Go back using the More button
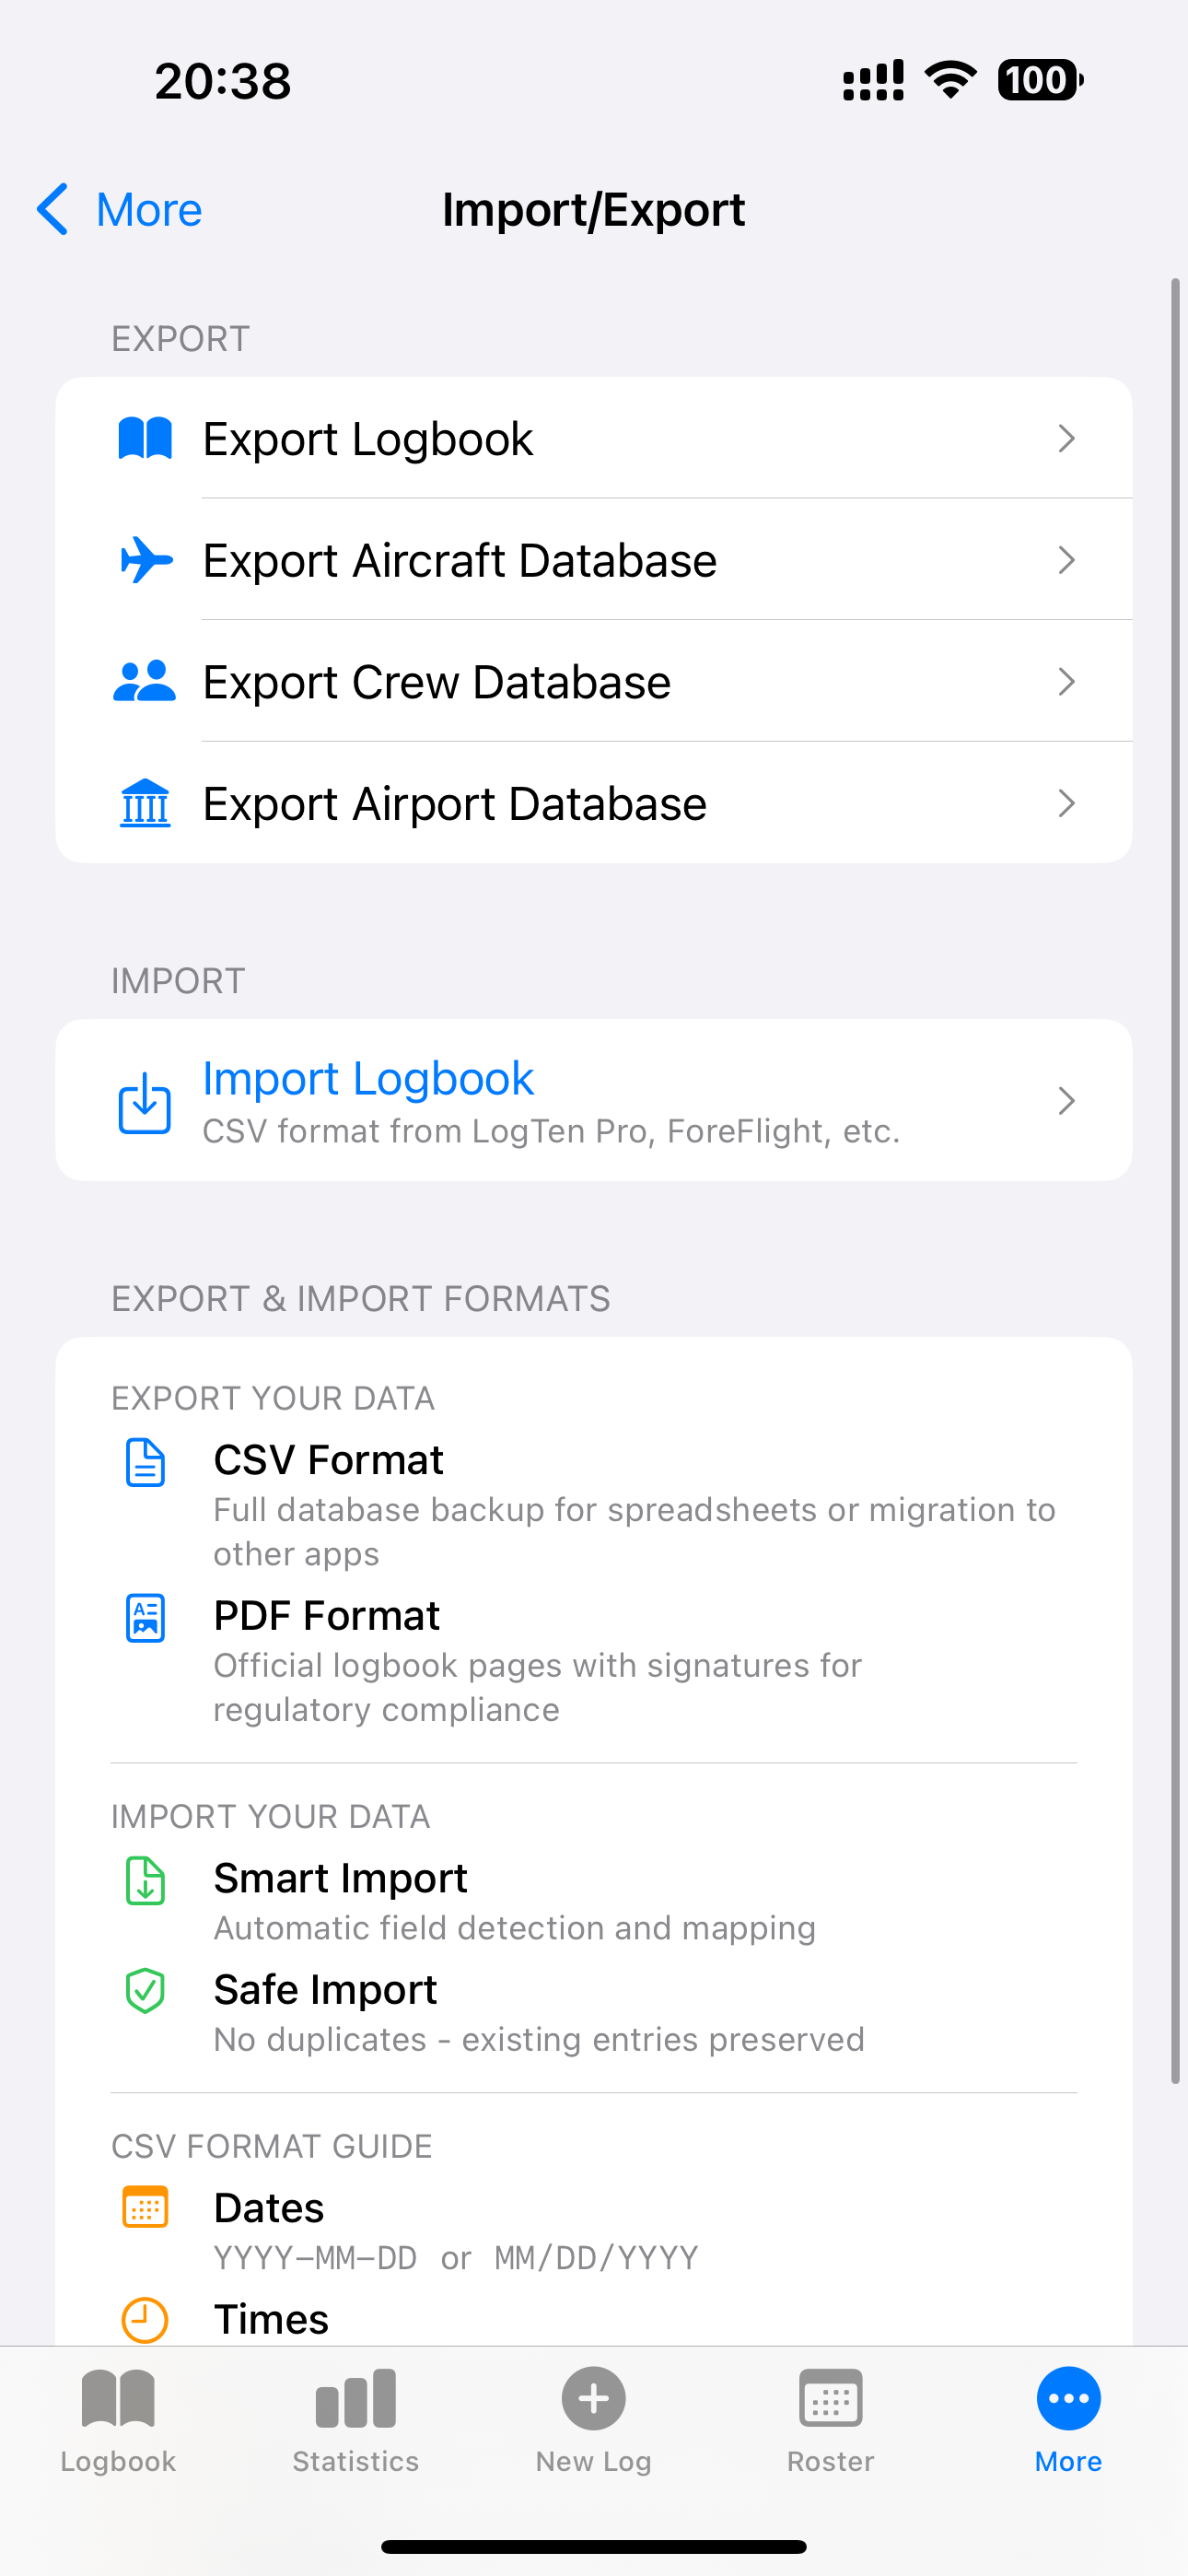1188x2576 pixels. point(118,209)
